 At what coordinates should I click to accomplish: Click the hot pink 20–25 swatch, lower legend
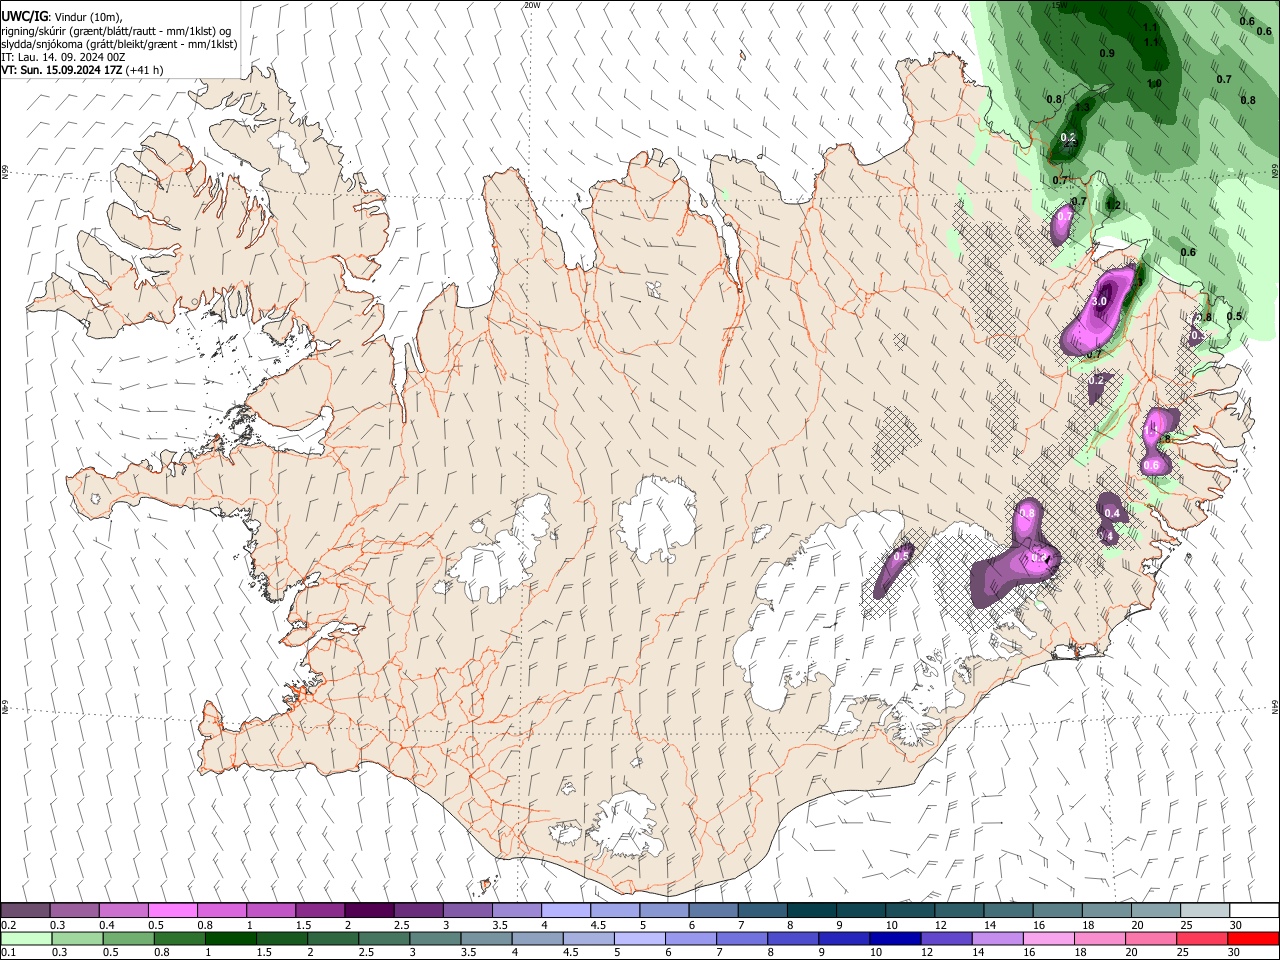coord(1149,938)
